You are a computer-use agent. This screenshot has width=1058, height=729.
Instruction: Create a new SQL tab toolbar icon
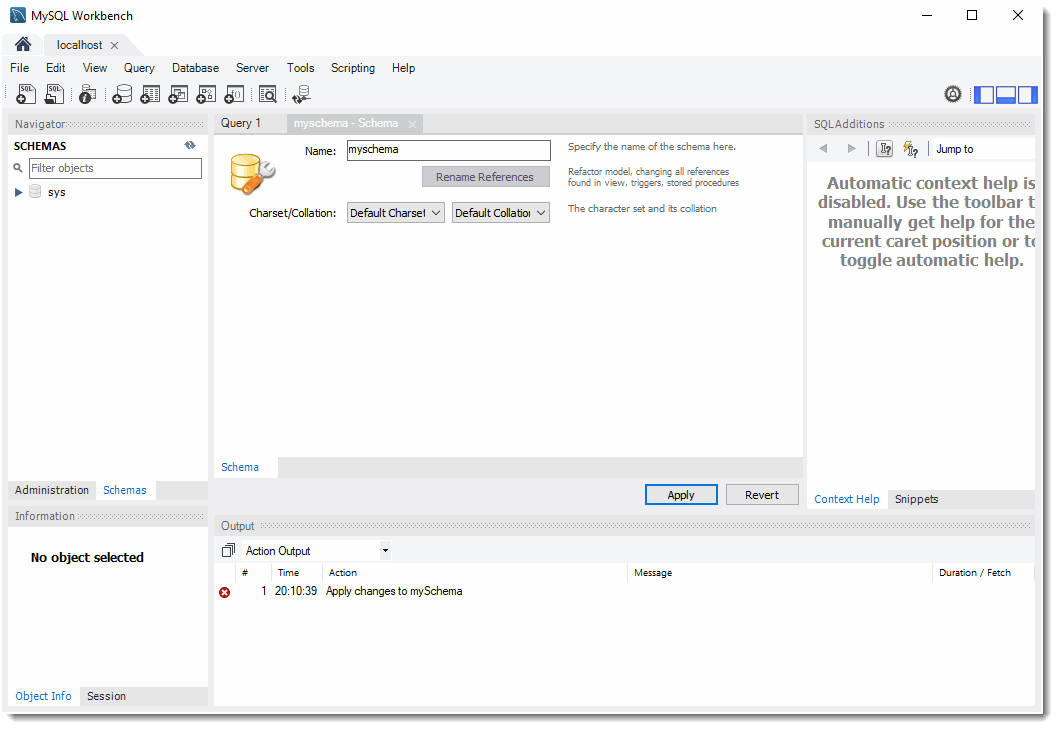click(x=26, y=94)
